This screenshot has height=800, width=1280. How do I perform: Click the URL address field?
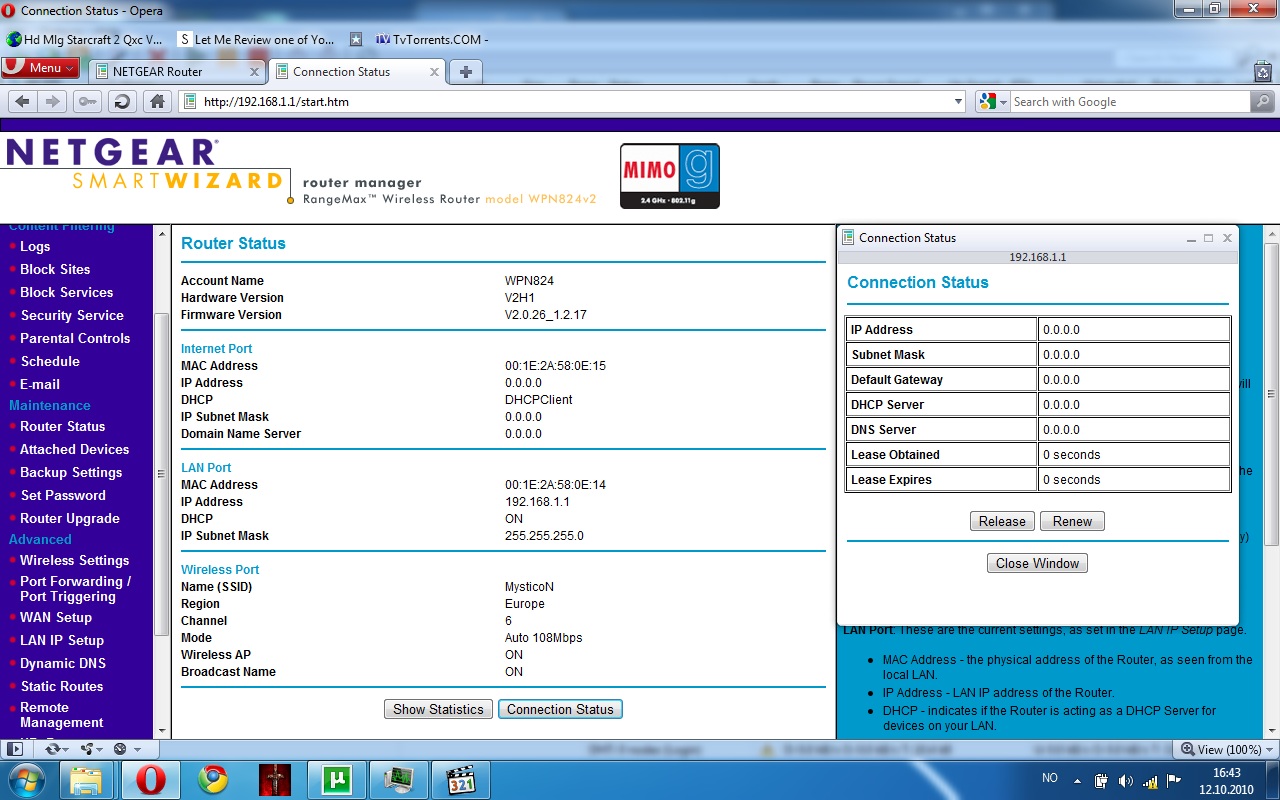click(573, 101)
